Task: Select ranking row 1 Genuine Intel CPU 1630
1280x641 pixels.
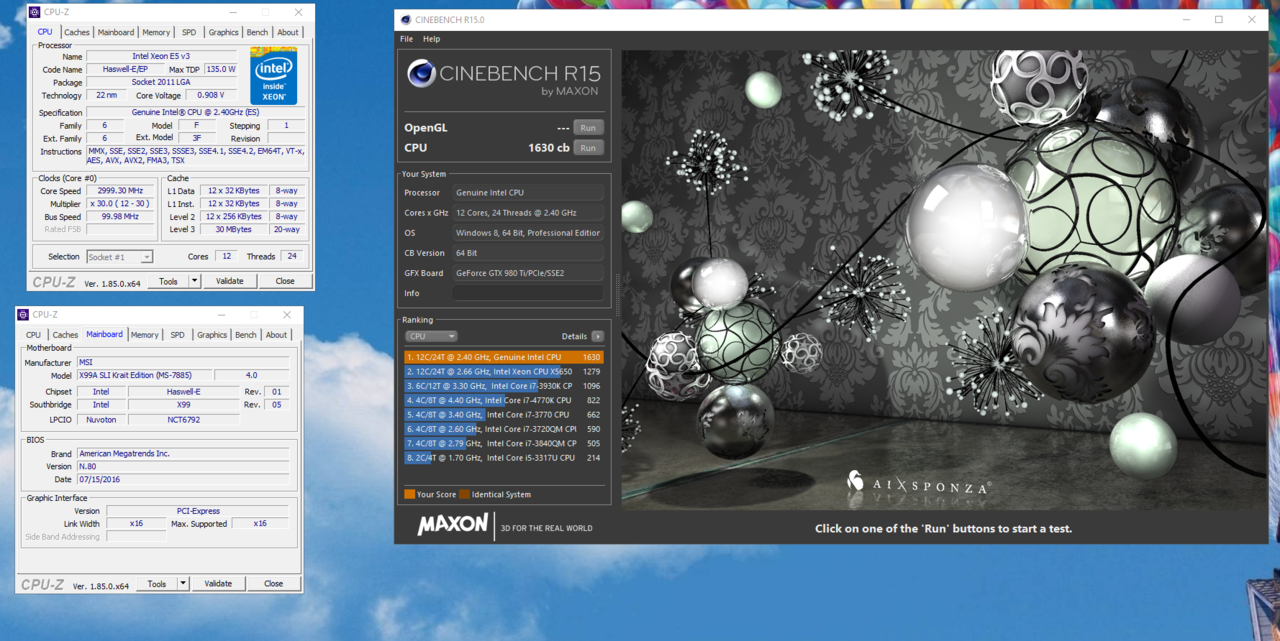Action: pos(504,357)
